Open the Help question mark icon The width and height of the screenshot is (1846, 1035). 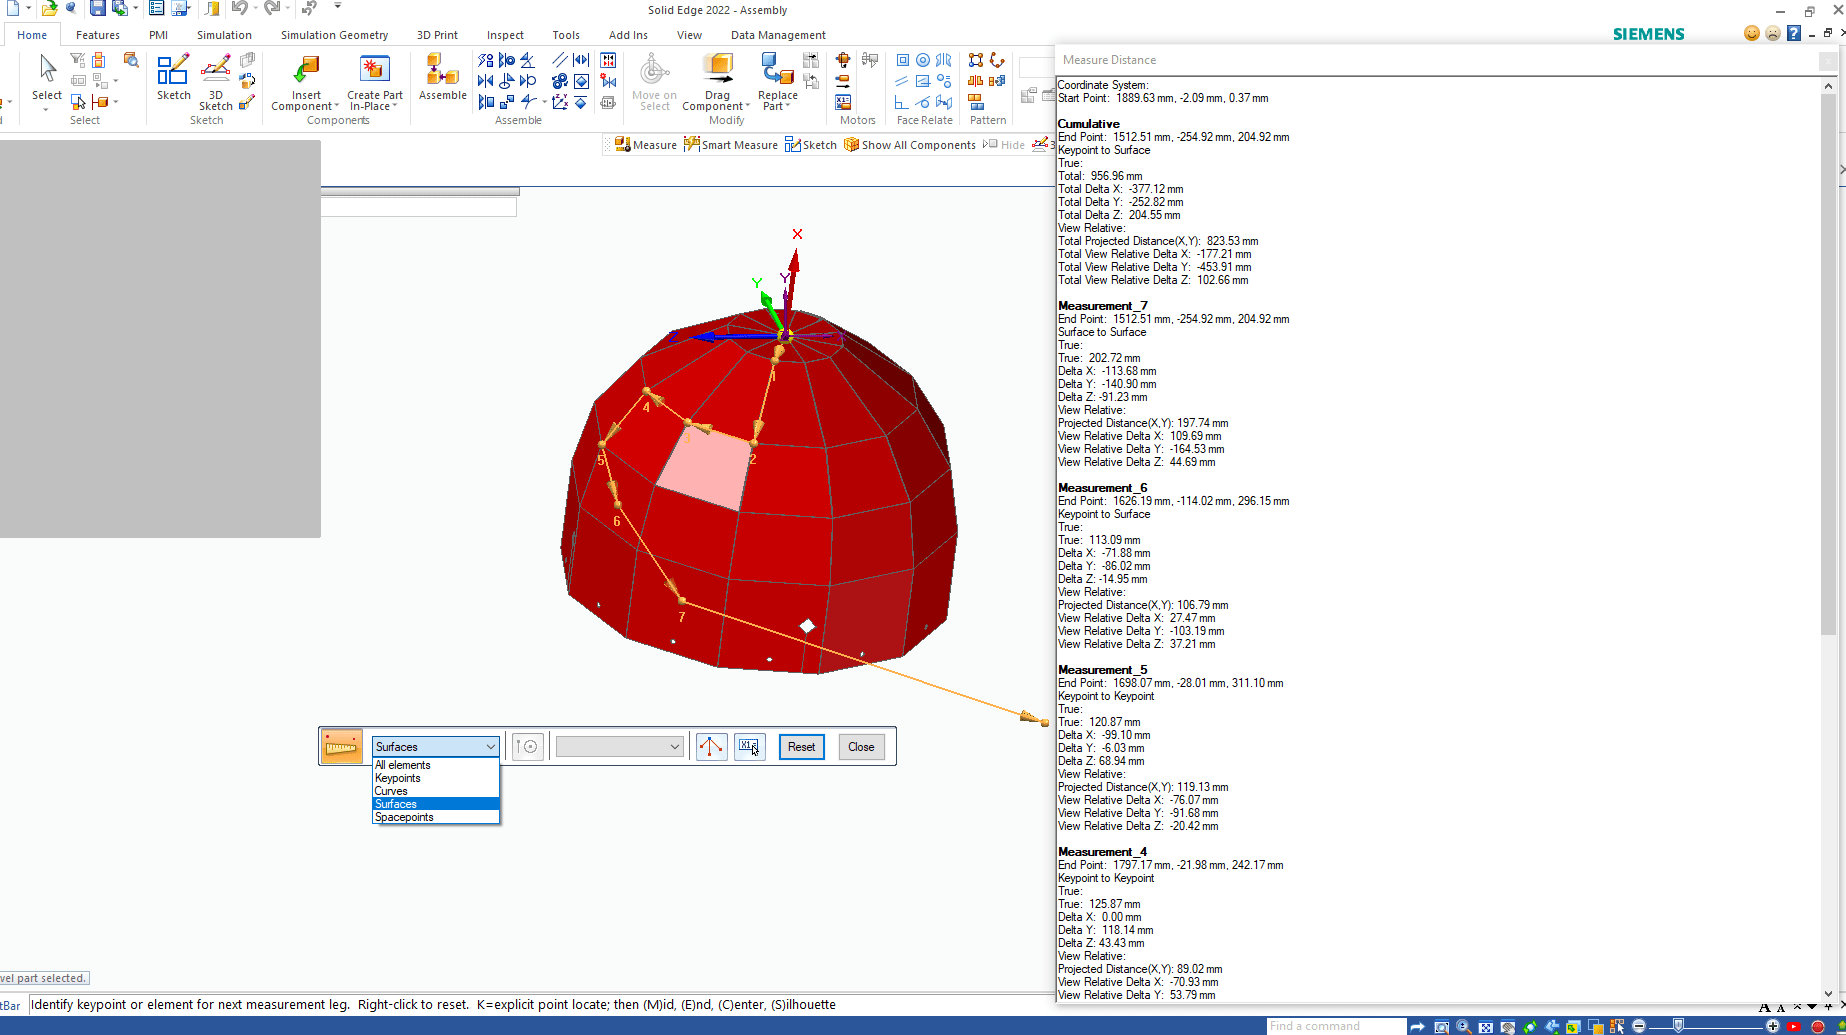(1794, 34)
